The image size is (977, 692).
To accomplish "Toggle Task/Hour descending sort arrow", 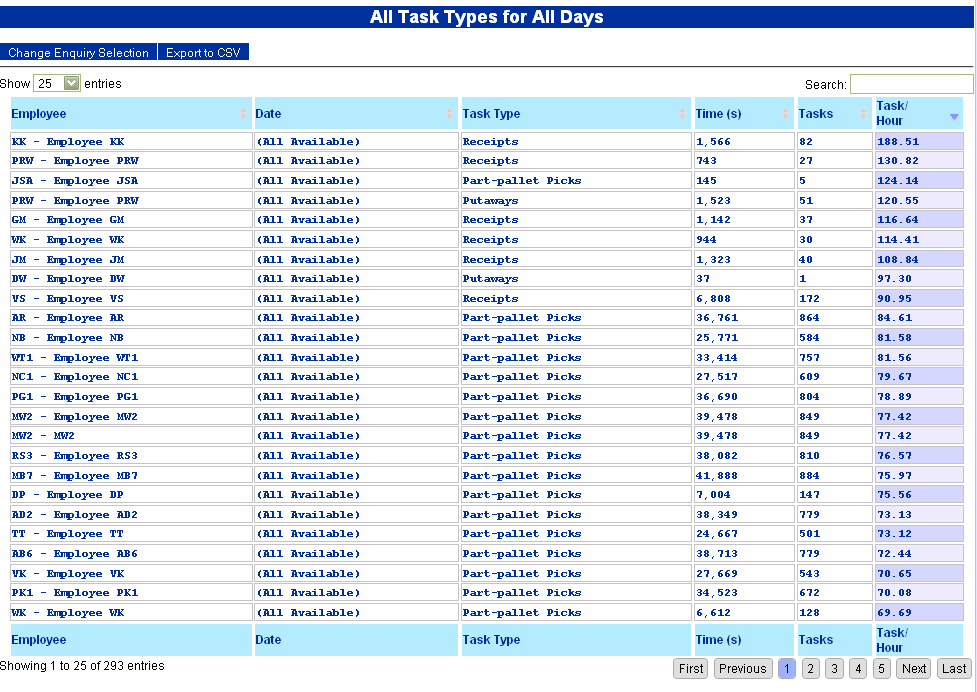I will [953, 117].
